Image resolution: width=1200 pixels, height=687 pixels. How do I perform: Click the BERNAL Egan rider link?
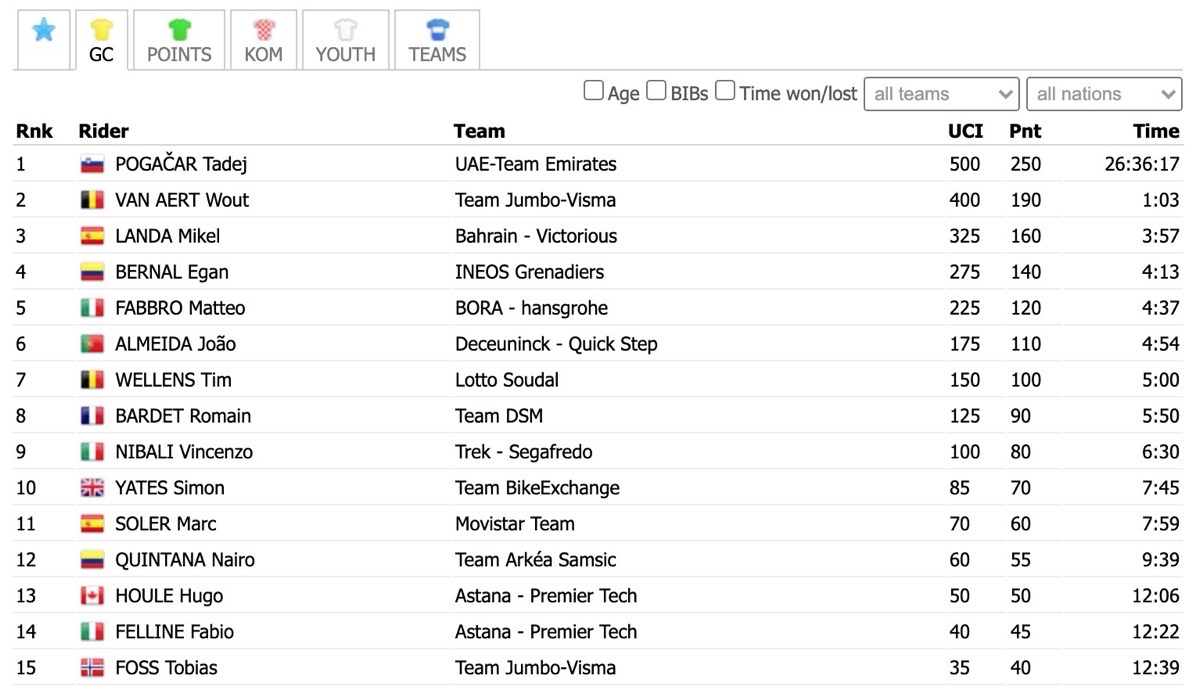[x=172, y=272]
